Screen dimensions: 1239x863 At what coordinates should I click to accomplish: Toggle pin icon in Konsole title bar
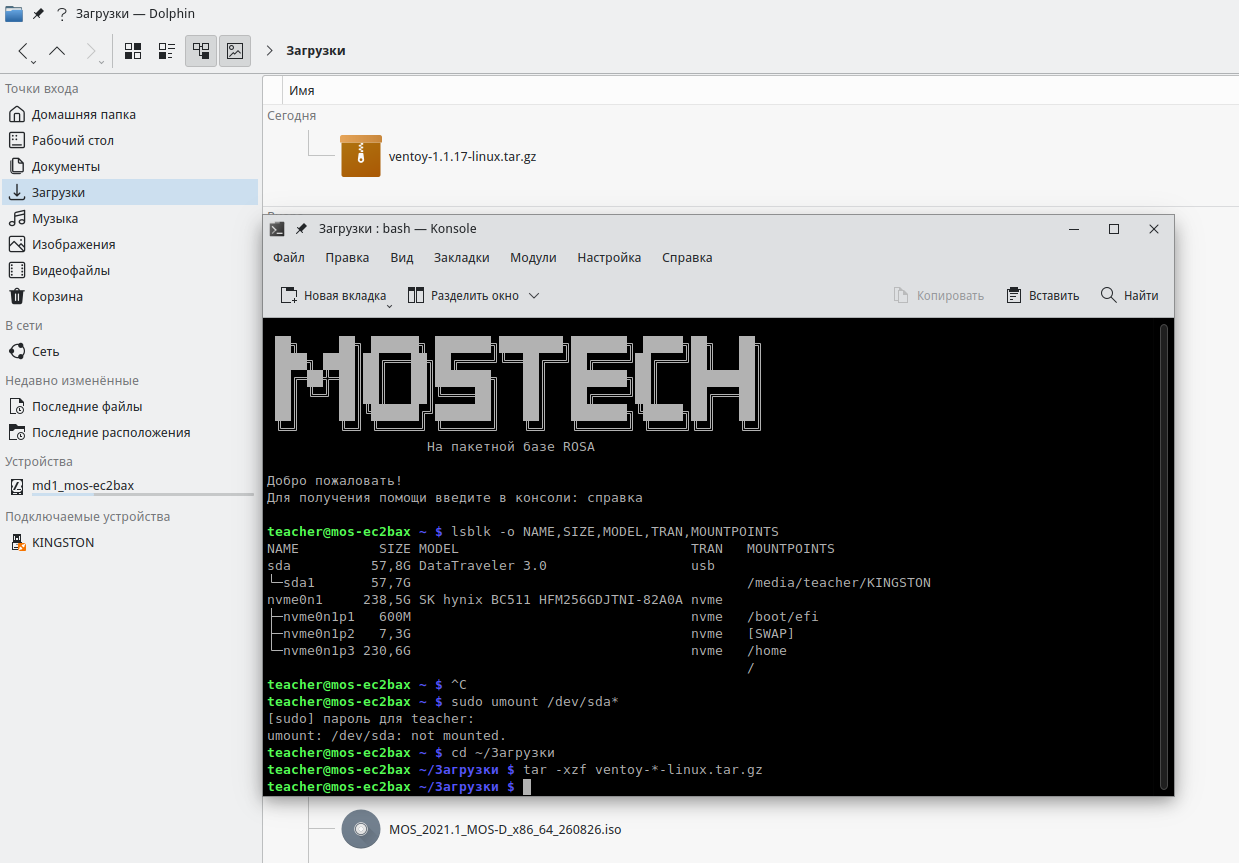301,229
